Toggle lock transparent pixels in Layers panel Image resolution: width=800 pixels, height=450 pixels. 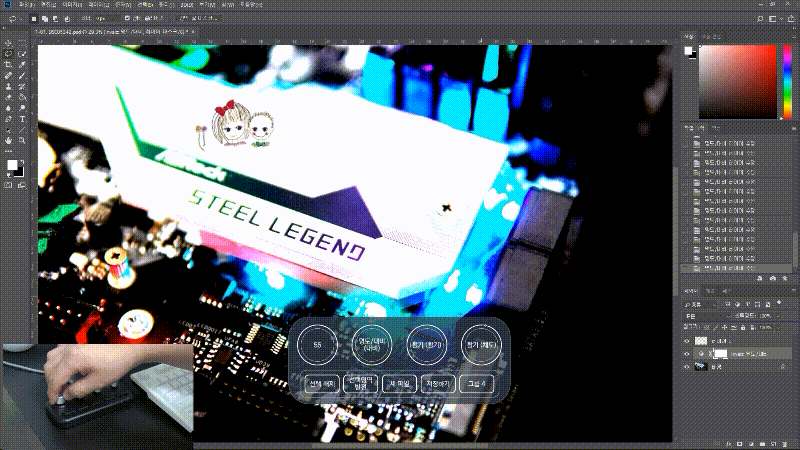(x=707, y=328)
